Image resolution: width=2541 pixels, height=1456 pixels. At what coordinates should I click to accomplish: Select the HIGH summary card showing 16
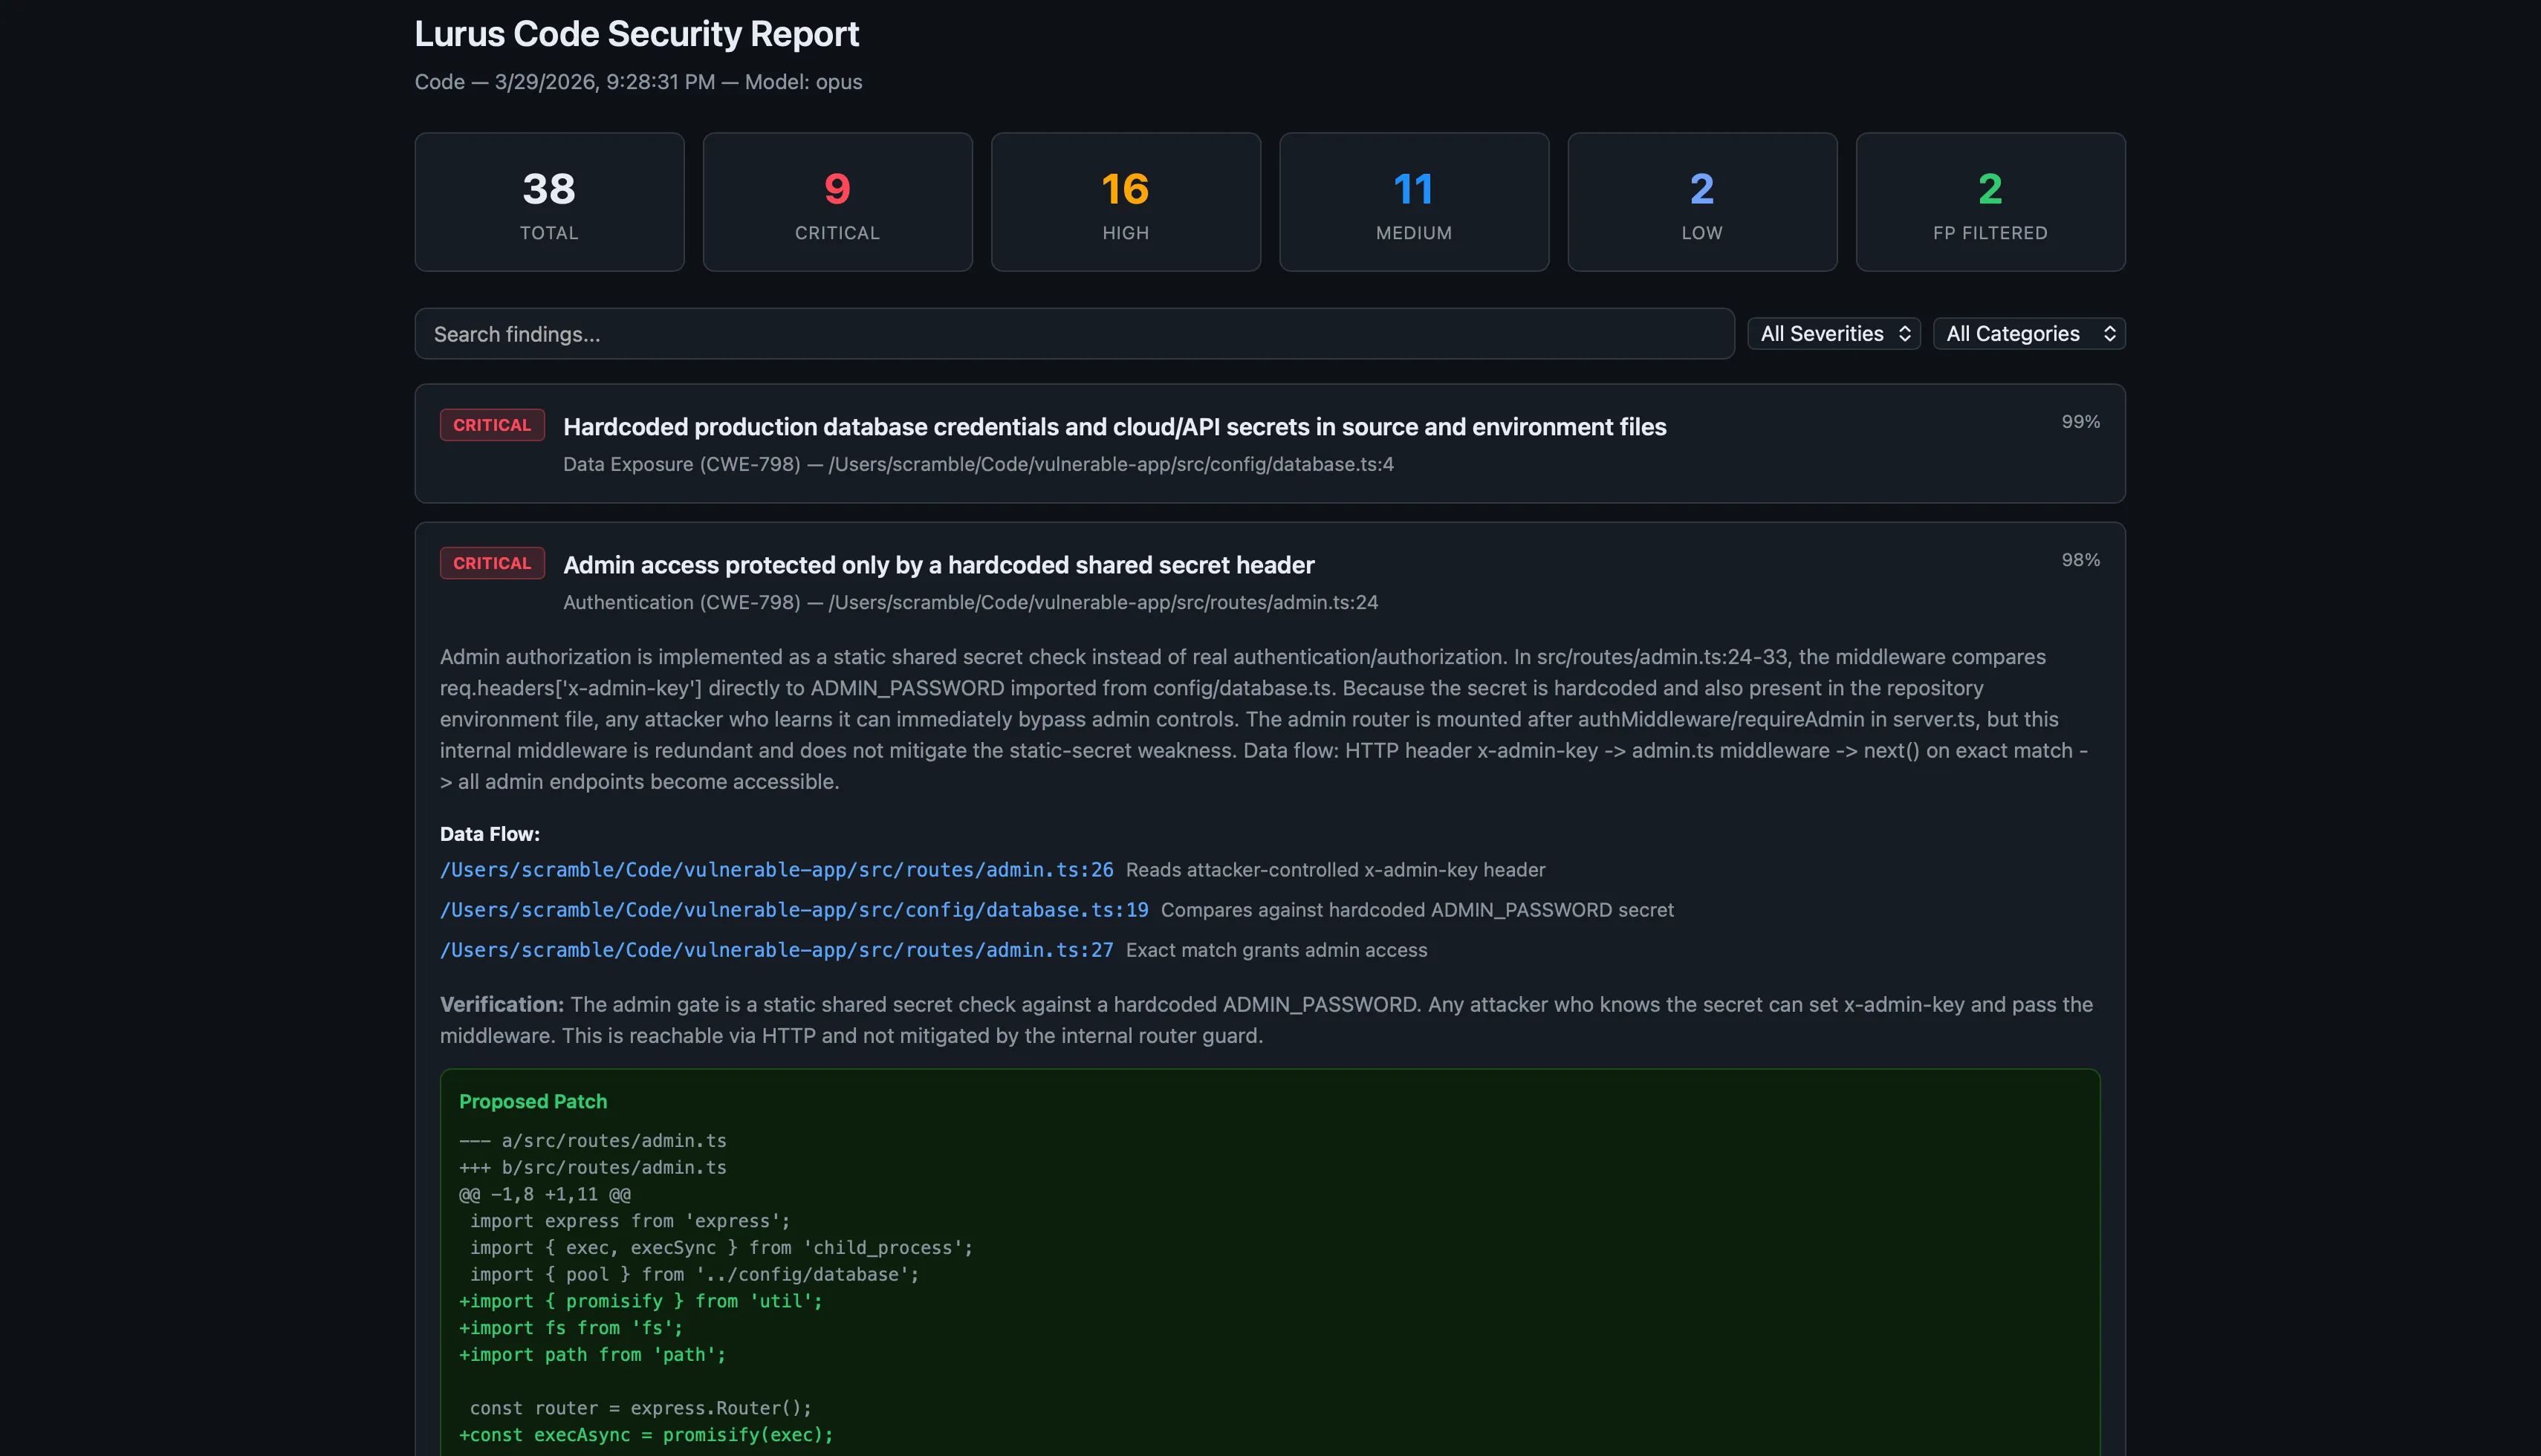click(x=1125, y=201)
